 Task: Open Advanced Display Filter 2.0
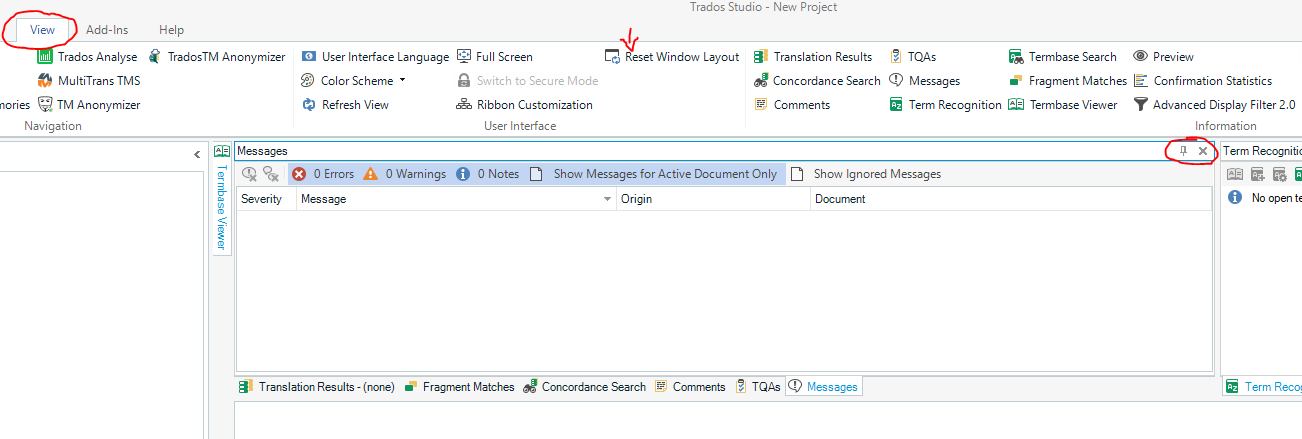1214,105
